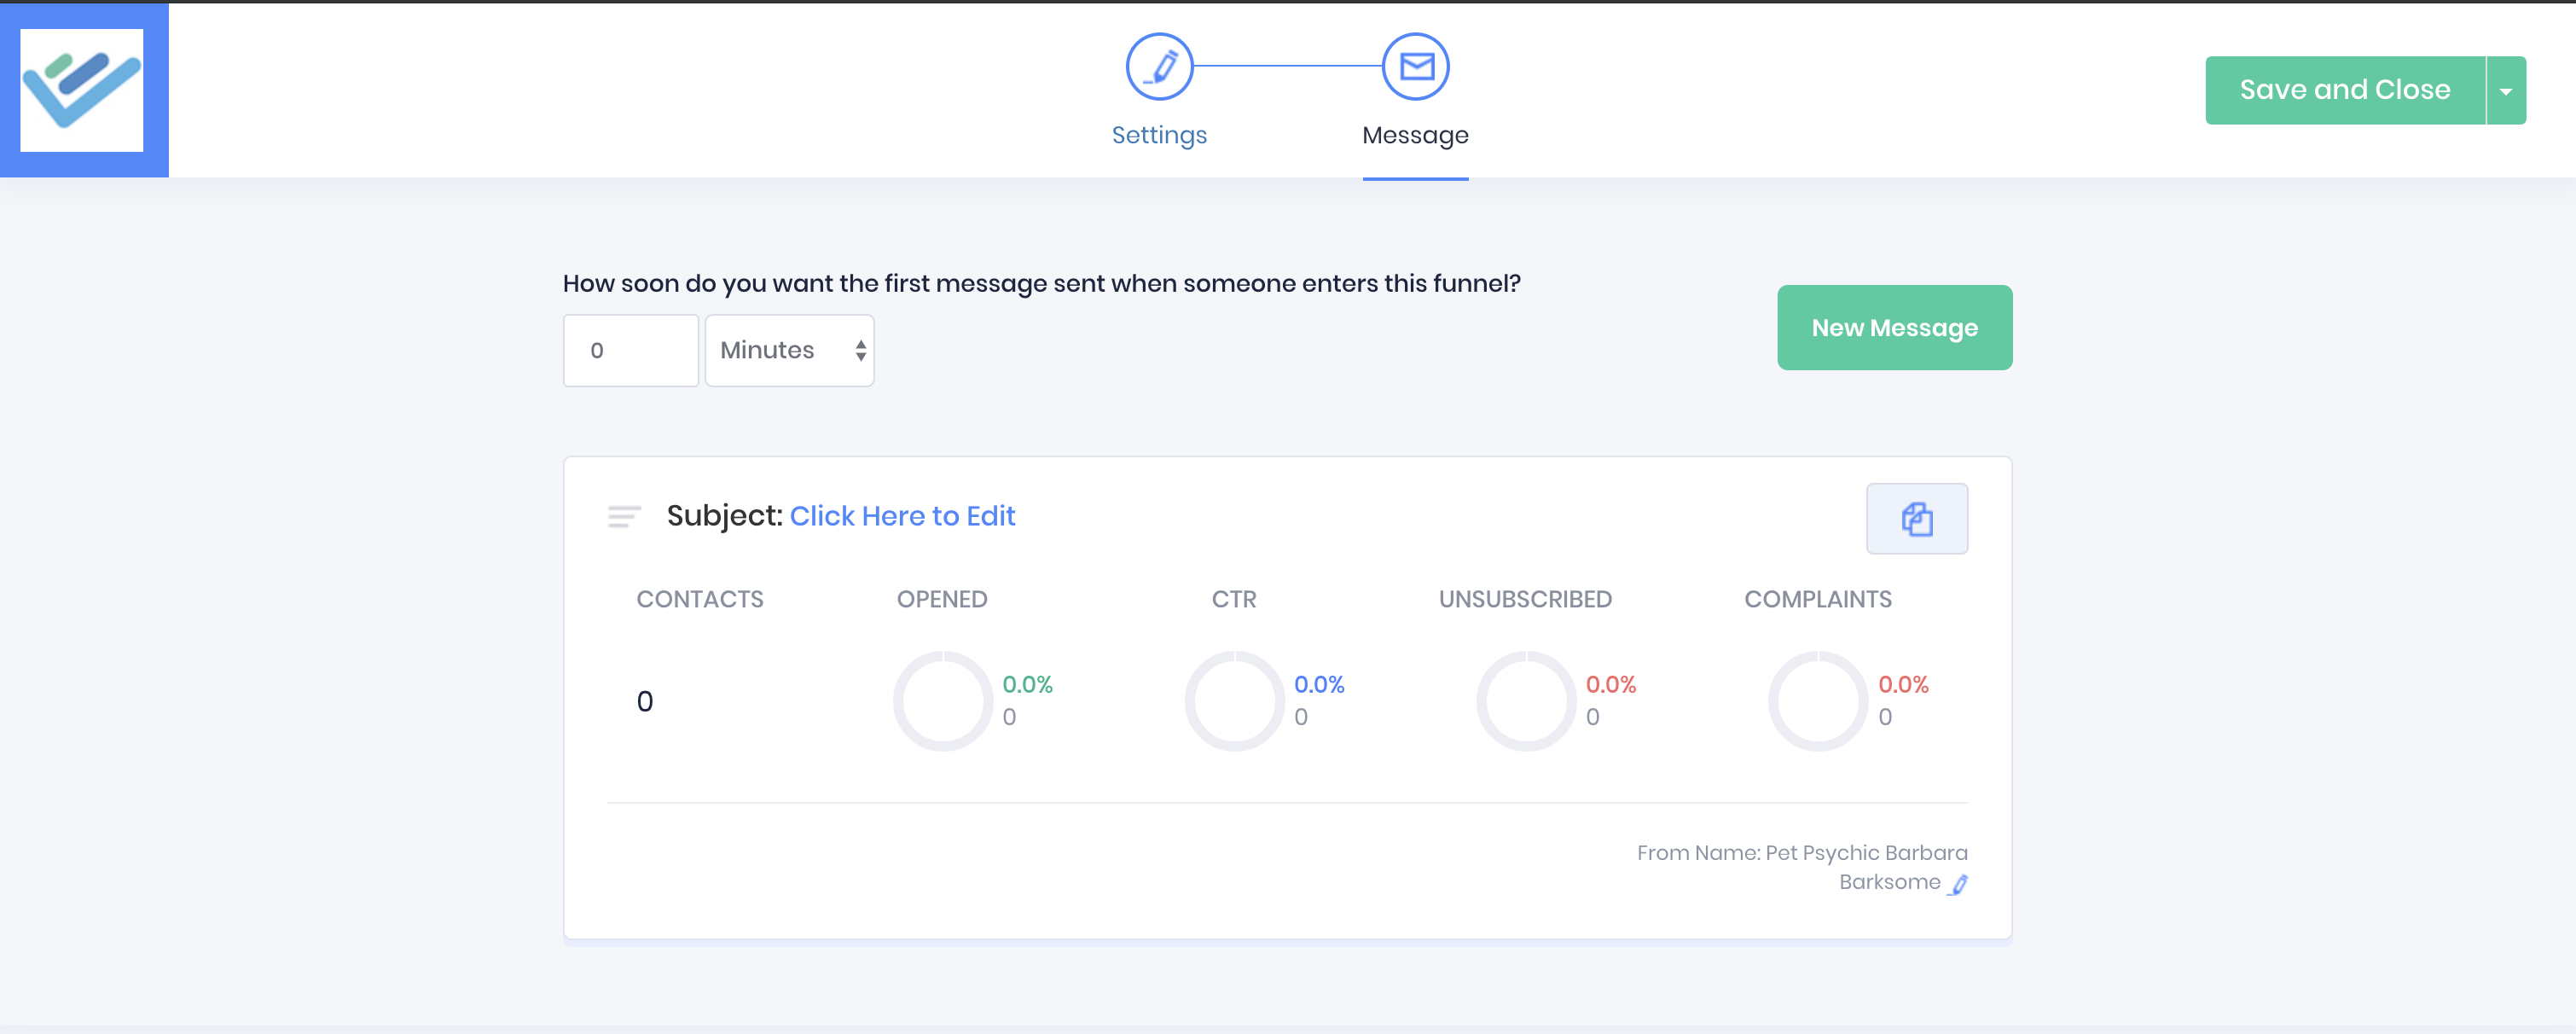Edit From Name using pencil icon
Viewport: 2576px width, 1034px height.
pyautogui.click(x=1959, y=884)
